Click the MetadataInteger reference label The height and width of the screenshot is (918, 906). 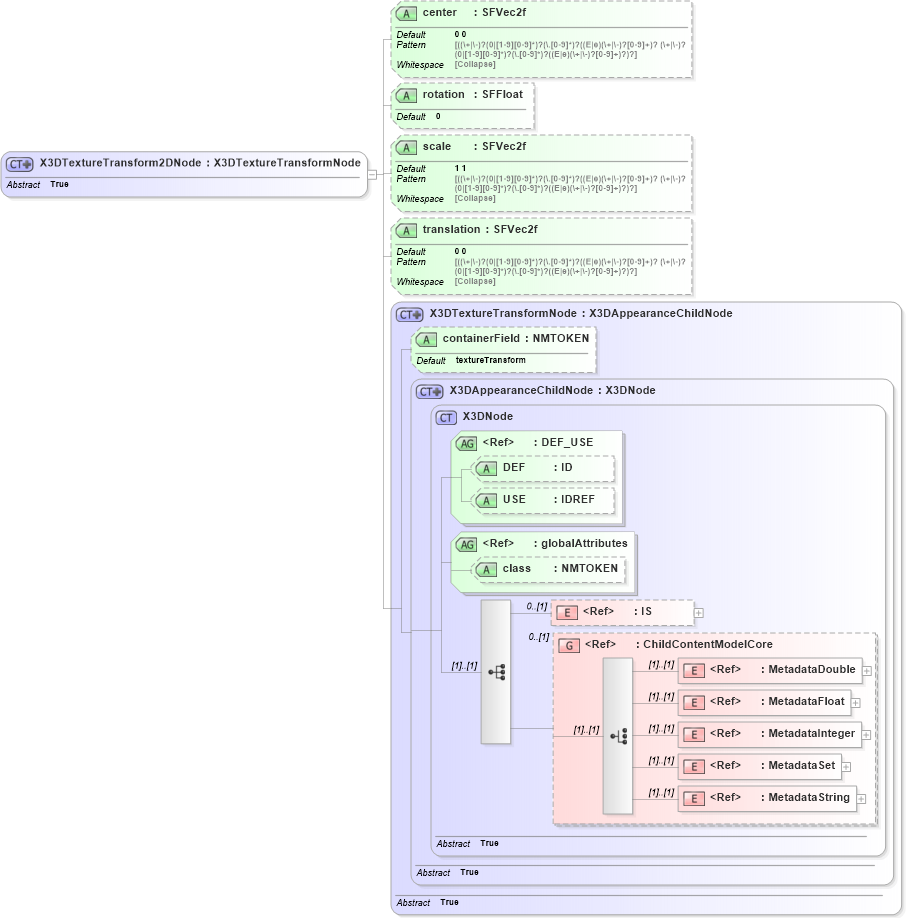pyautogui.click(x=783, y=734)
